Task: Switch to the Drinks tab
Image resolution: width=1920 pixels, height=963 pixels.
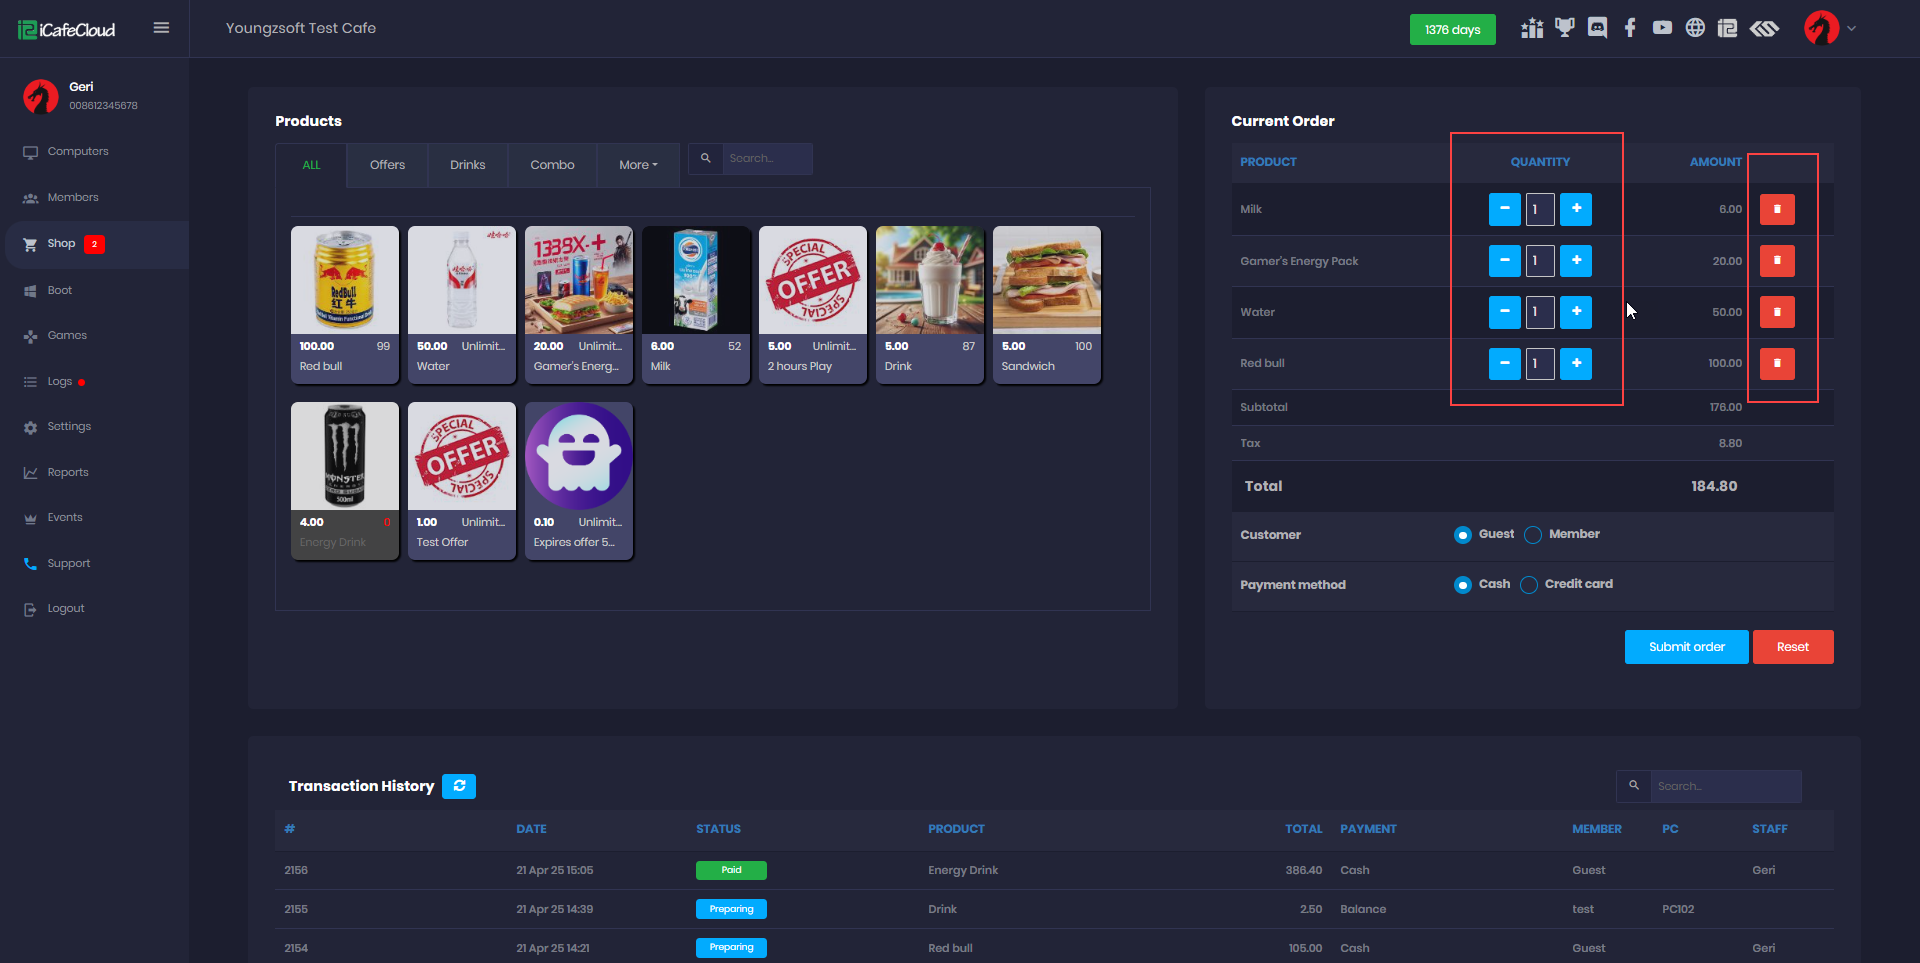Action: (x=467, y=165)
